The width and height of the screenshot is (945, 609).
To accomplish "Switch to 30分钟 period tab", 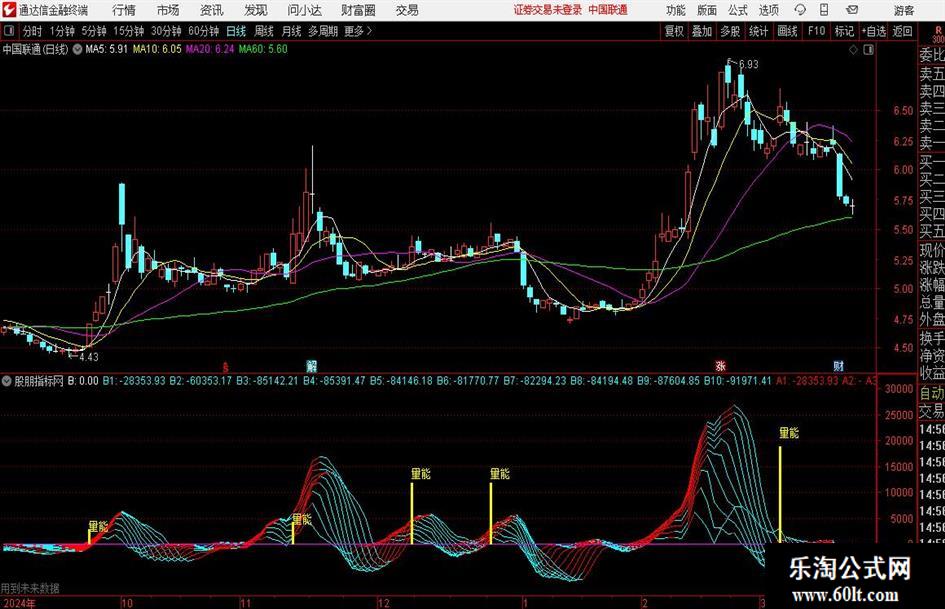I will [x=166, y=31].
